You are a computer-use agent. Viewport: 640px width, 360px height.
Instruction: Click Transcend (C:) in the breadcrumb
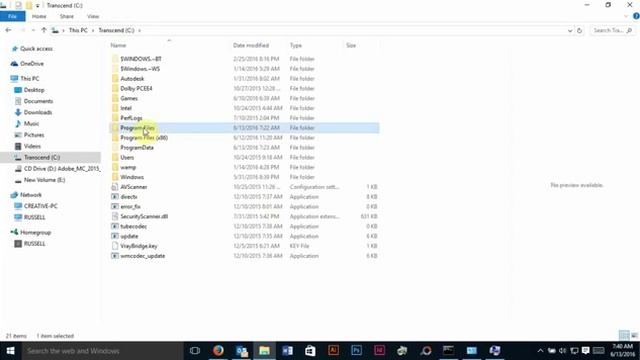(x=116, y=30)
